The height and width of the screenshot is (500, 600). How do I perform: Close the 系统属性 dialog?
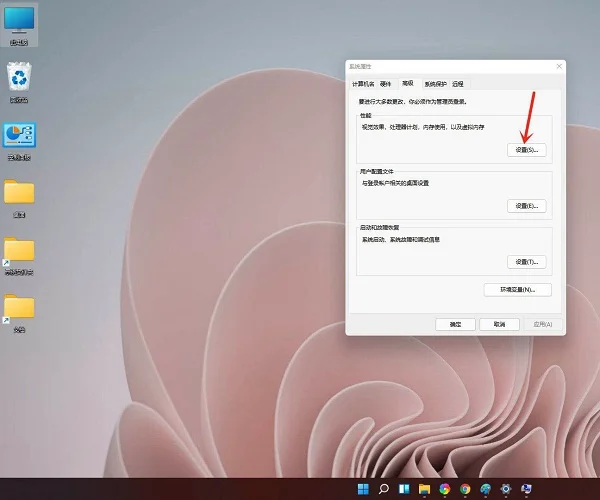(x=559, y=66)
